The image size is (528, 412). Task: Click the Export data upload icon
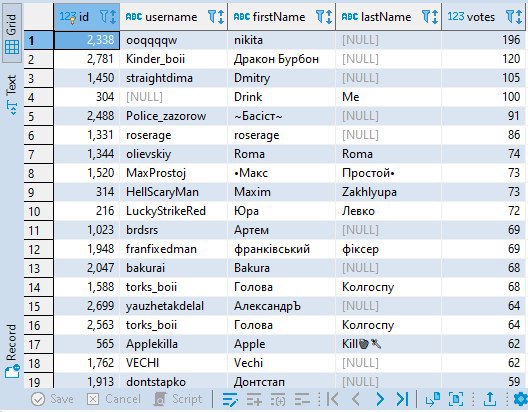click(490, 400)
